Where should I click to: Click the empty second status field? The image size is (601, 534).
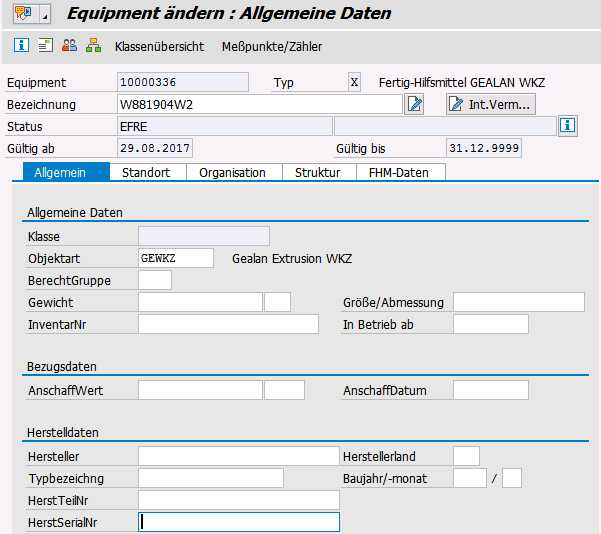[445, 126]
